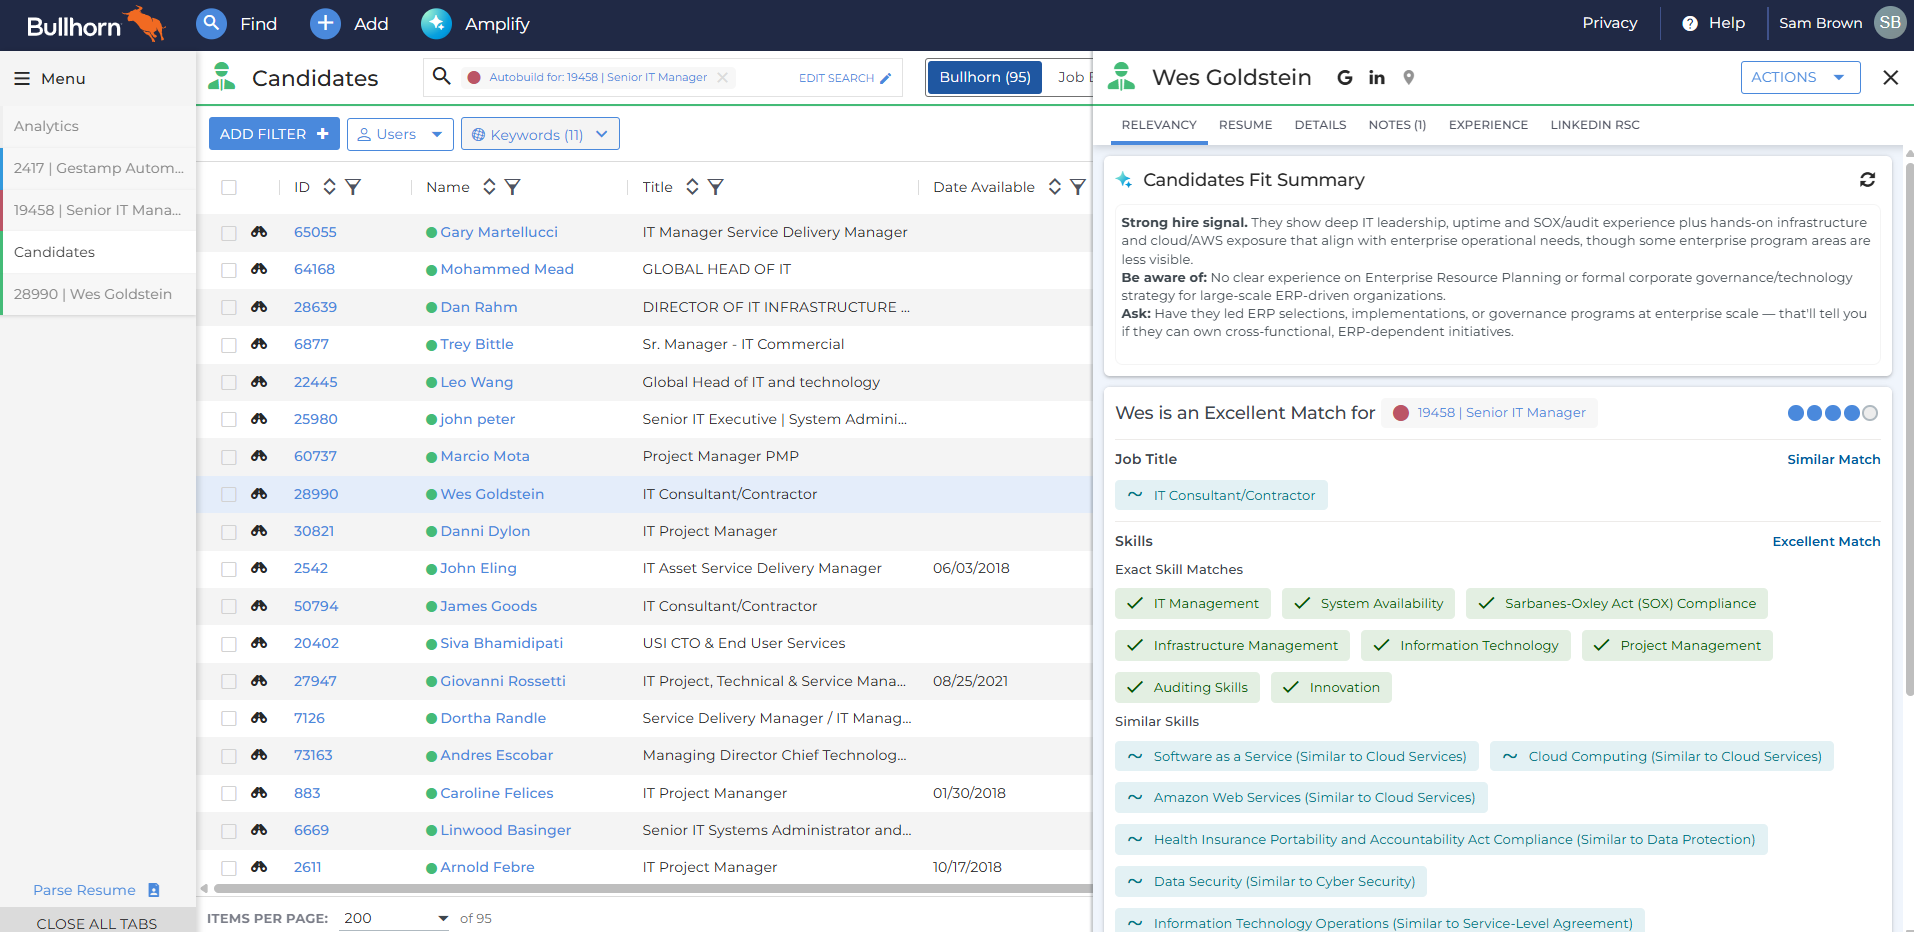1914x932 pixels.
Task: Open the ACTIONS dropdown
Action: 1800,77
